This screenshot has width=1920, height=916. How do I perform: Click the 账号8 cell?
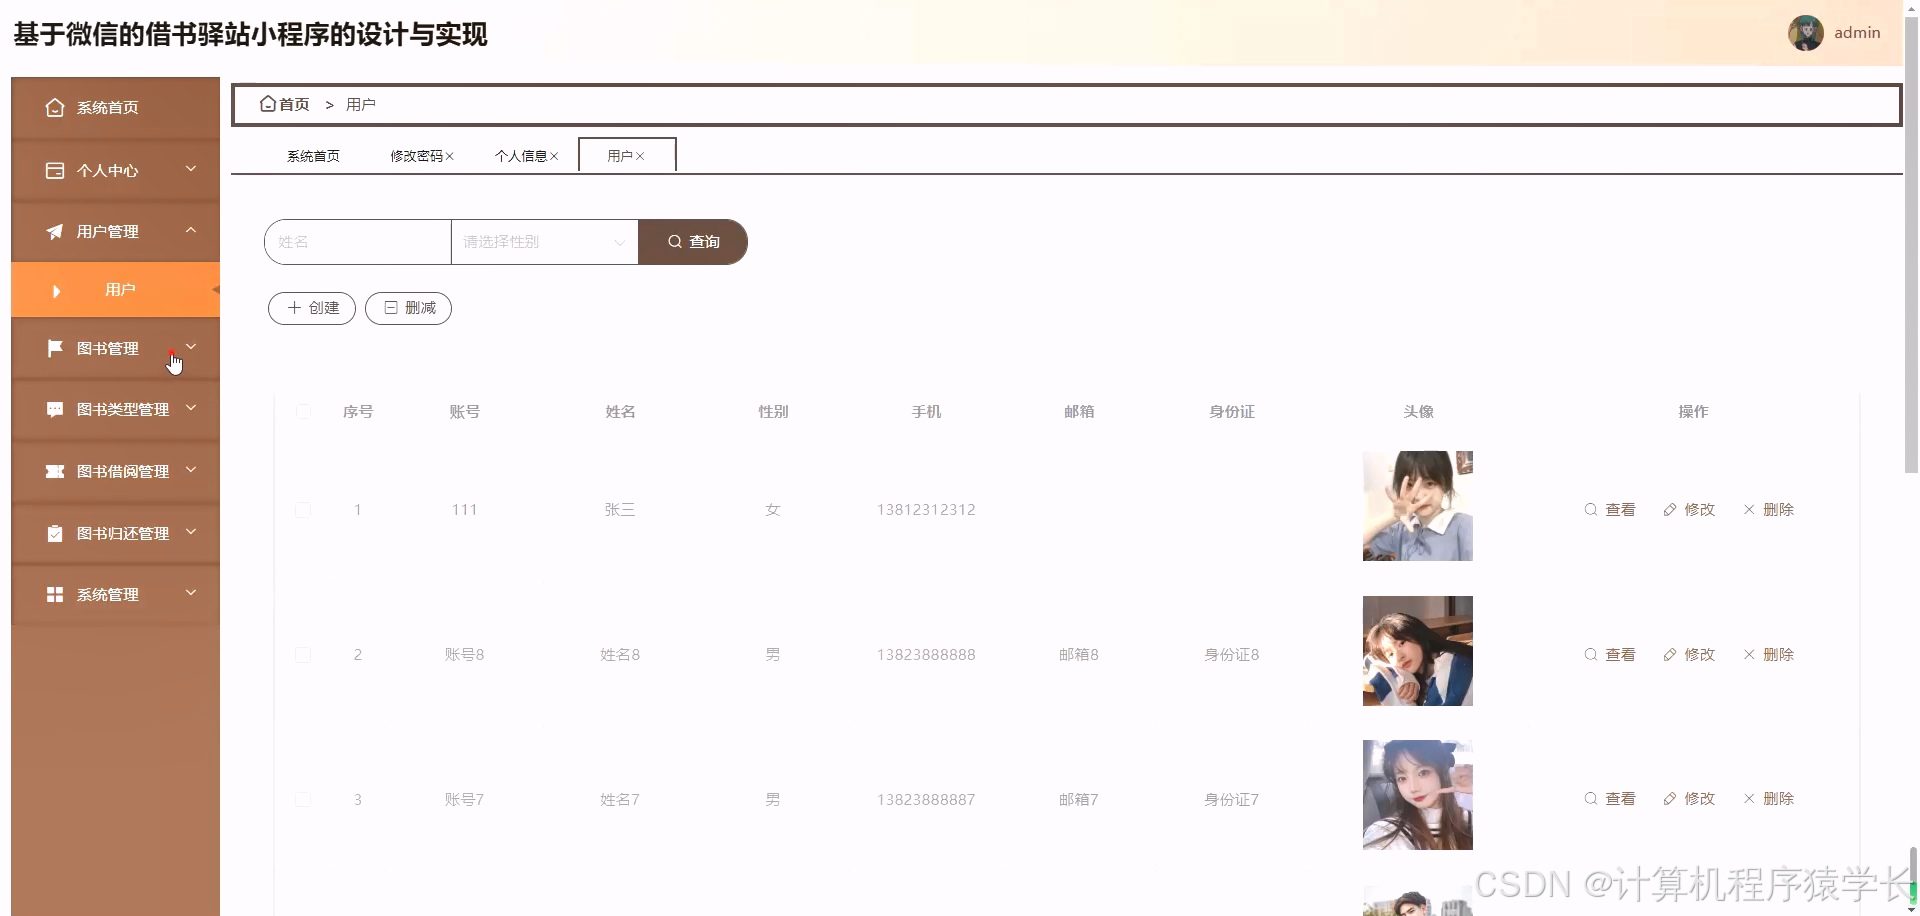click(464, 655)
